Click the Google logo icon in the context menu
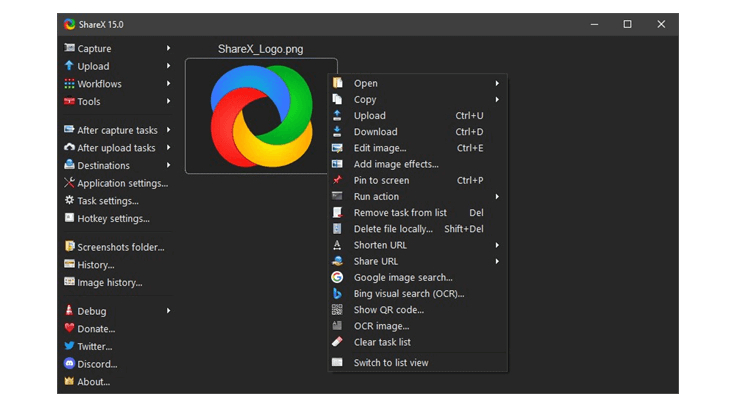 [x=337, y=277]
